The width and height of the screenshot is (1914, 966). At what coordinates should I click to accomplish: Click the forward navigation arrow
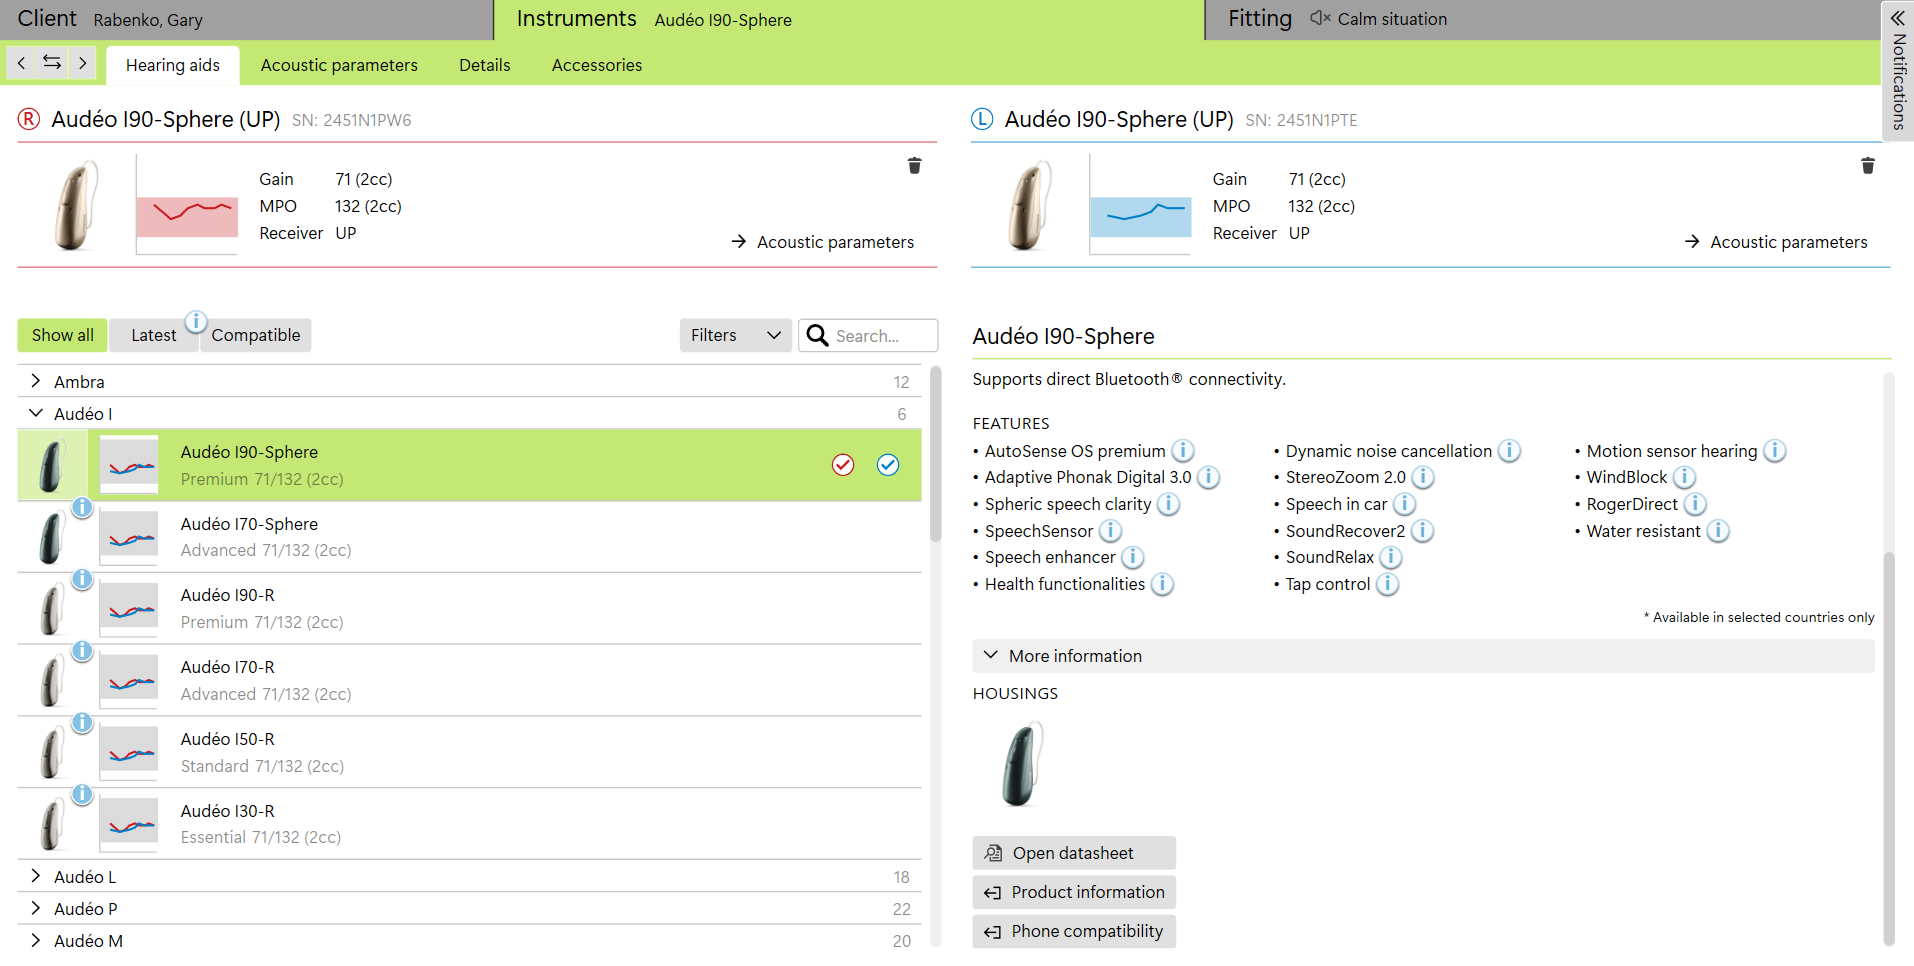pyautogui.click(x=82, y=63)
